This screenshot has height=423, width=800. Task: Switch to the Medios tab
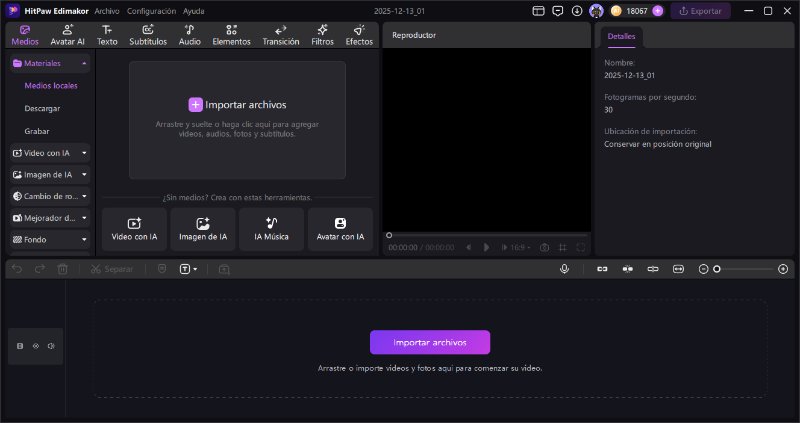[25, 35]
